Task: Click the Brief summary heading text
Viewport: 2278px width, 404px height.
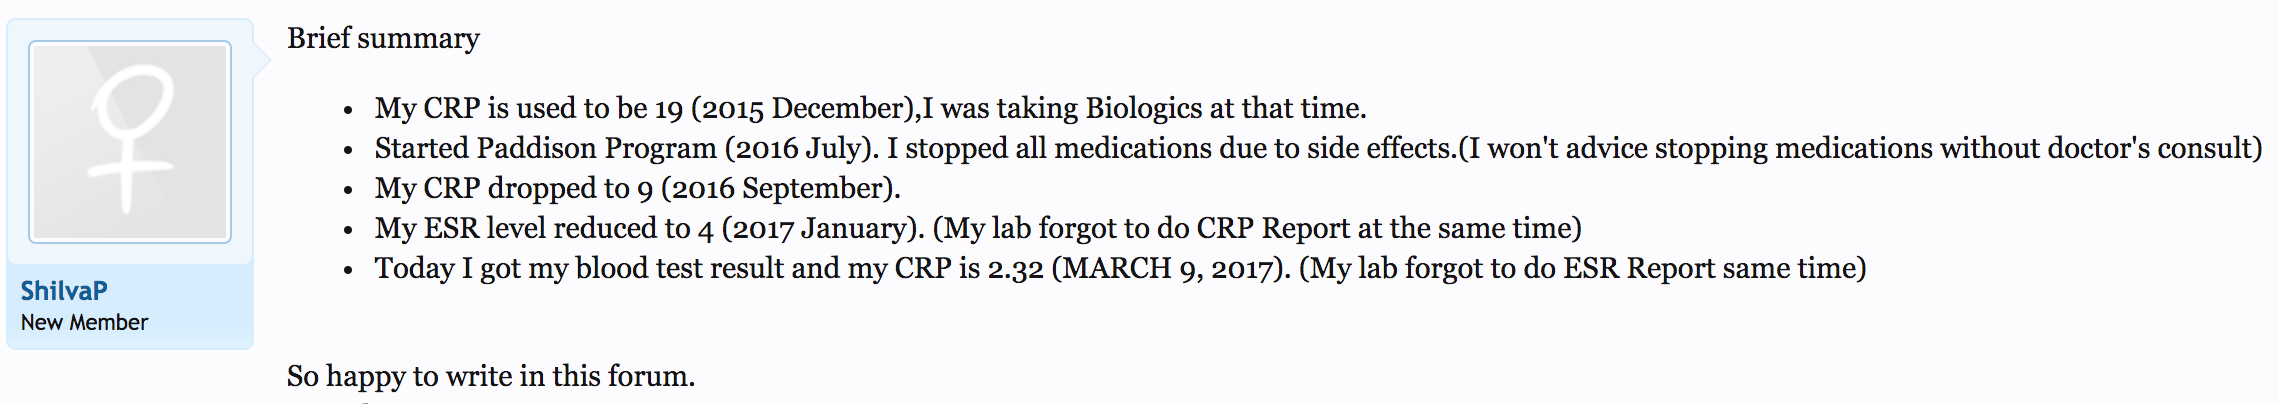Action: coord(383,38)
